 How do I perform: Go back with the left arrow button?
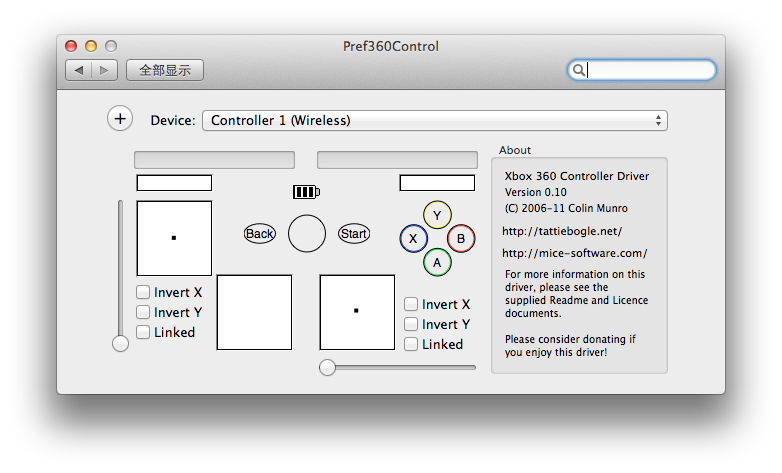(x=78, y=70)
